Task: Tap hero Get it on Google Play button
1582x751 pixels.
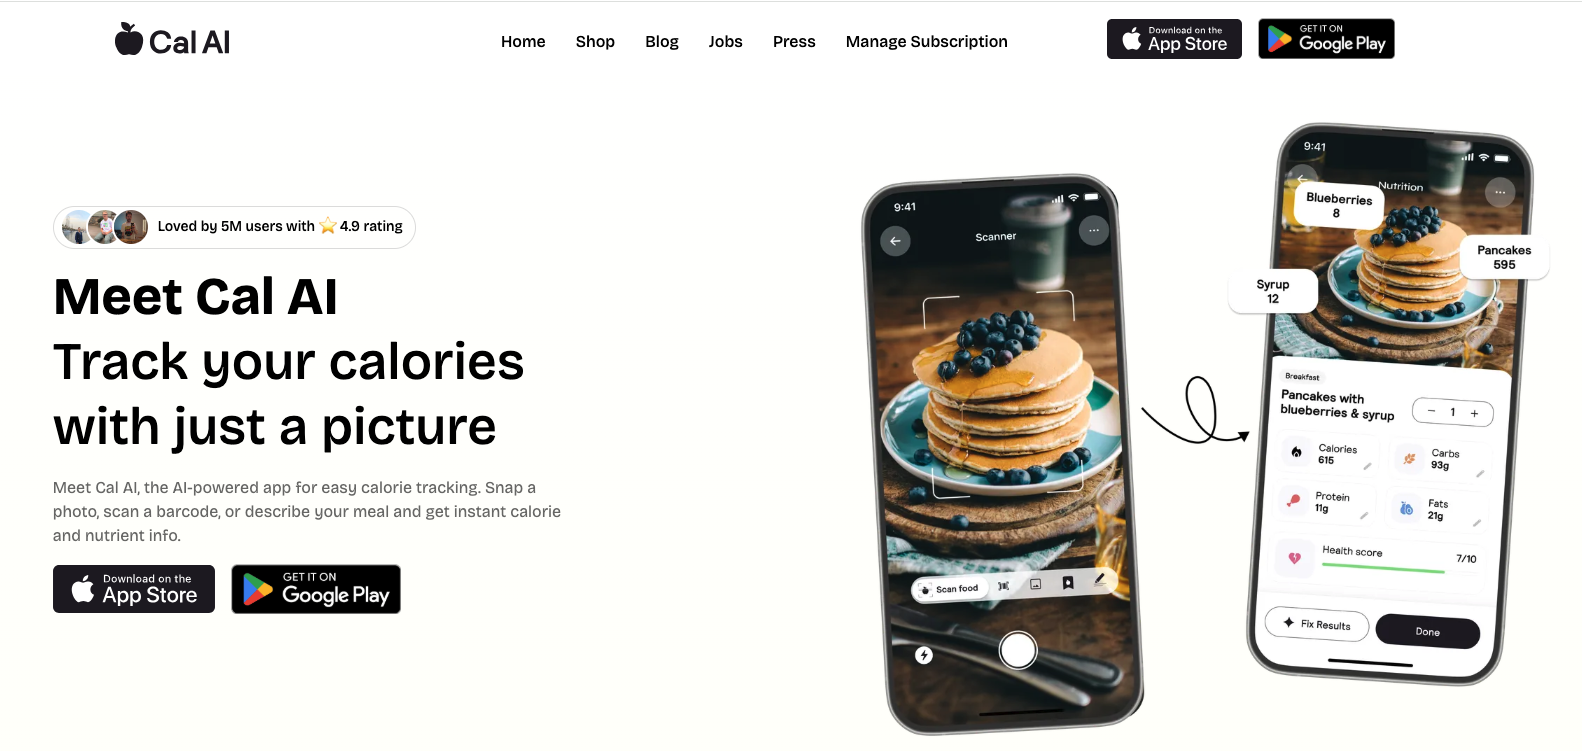Action: (x=316, y=589)
